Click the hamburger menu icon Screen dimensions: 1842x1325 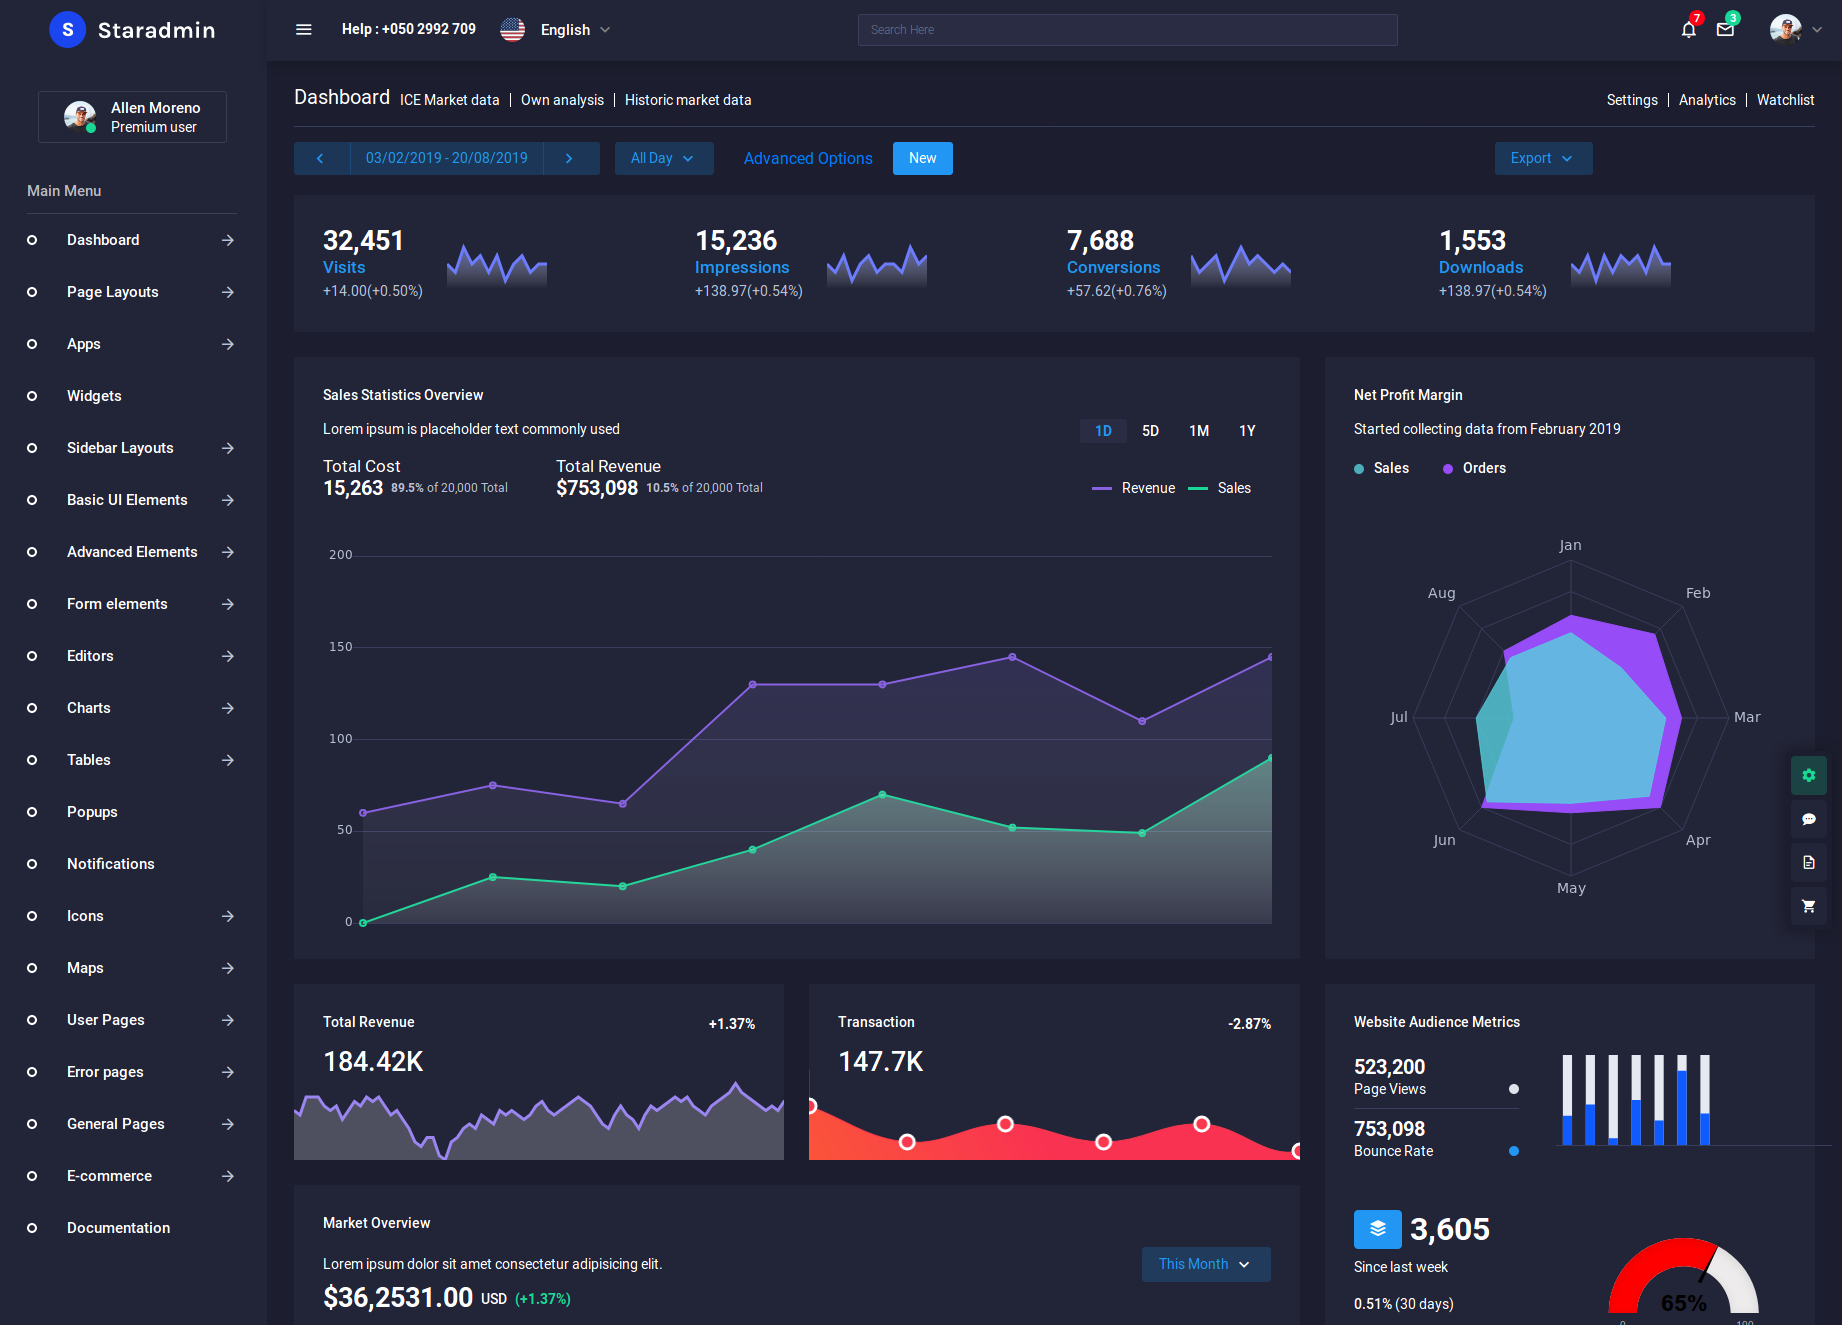pos(304,30)
